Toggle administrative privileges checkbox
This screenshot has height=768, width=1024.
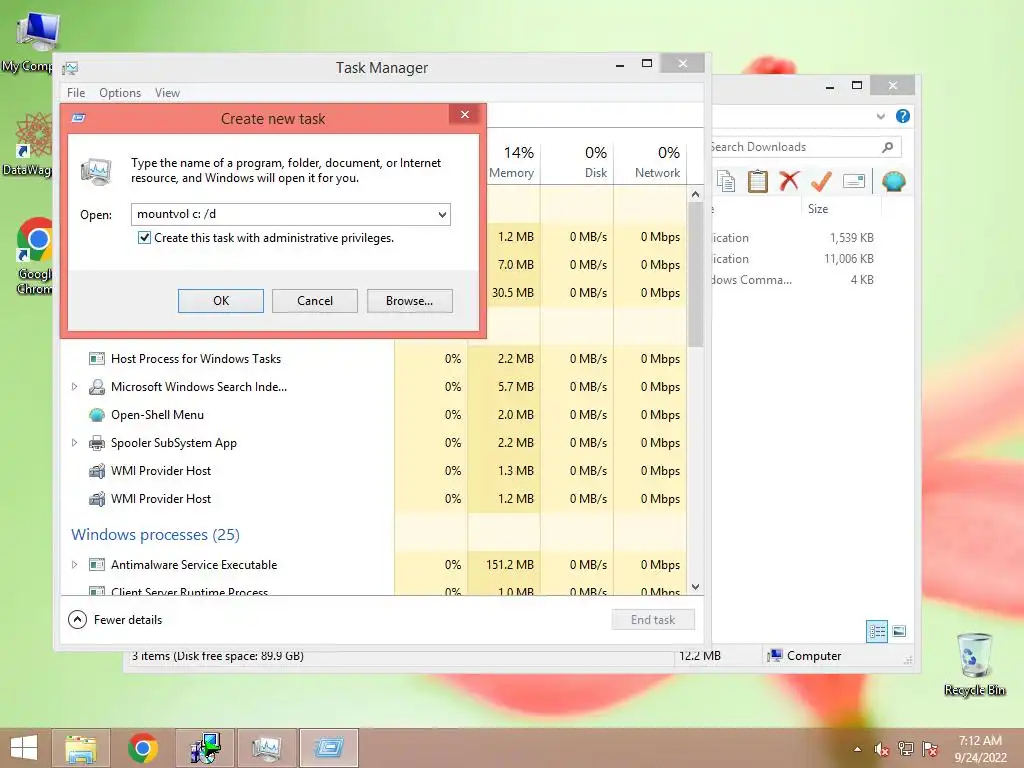[x=144, y=238]
